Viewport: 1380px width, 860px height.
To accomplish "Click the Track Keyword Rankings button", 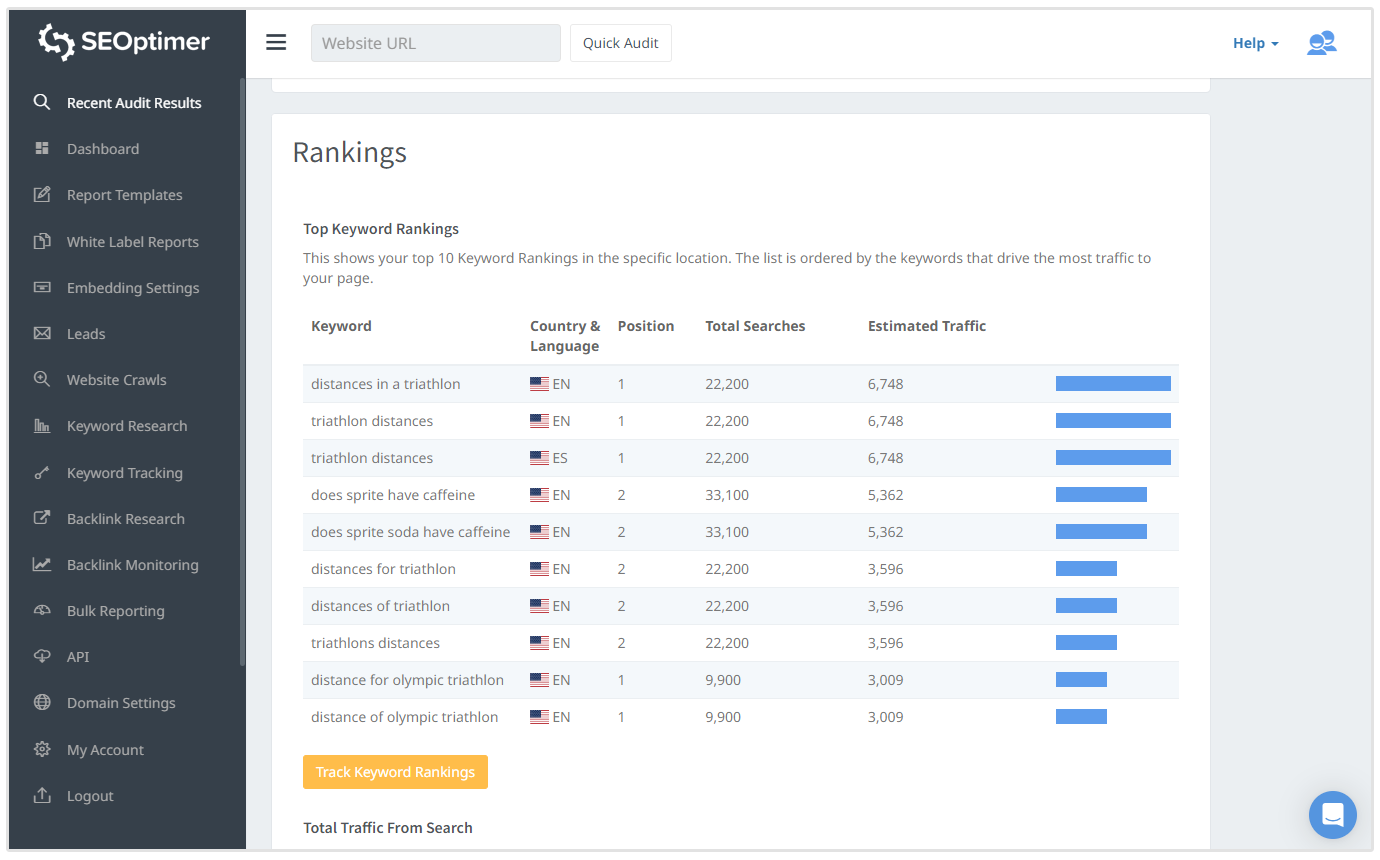I will [x=395, y=772].
